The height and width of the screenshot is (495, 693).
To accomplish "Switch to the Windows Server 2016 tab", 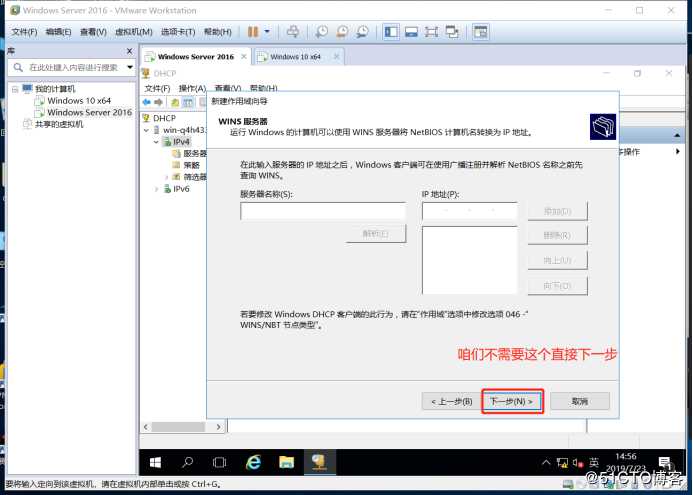I will (196, 57).
